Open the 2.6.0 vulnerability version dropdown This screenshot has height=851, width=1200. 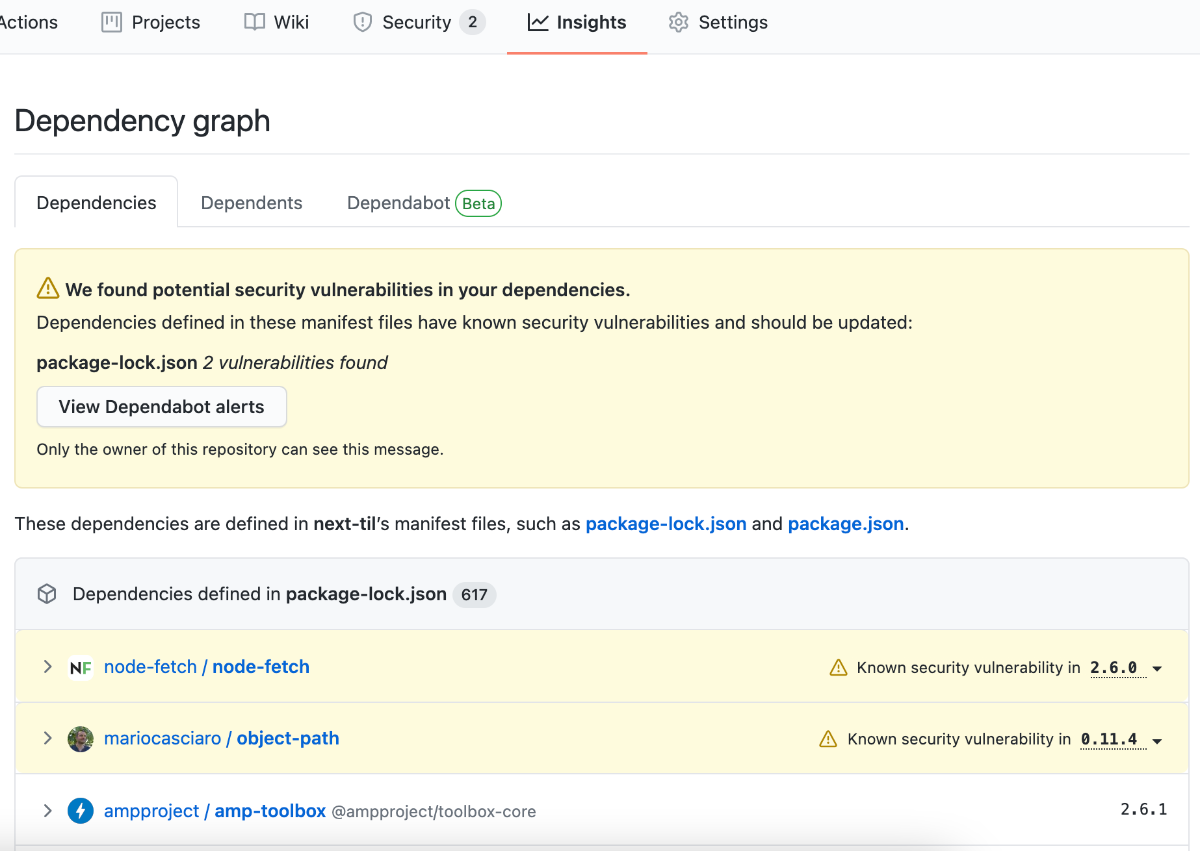[1157, 668]
